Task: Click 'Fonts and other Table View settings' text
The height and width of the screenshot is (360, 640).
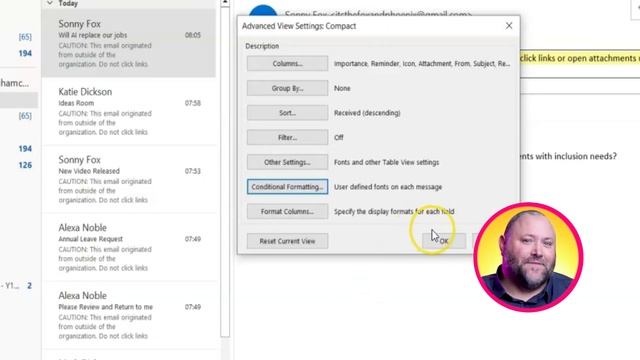Action: pyautogui.click(x=387, y=162)
